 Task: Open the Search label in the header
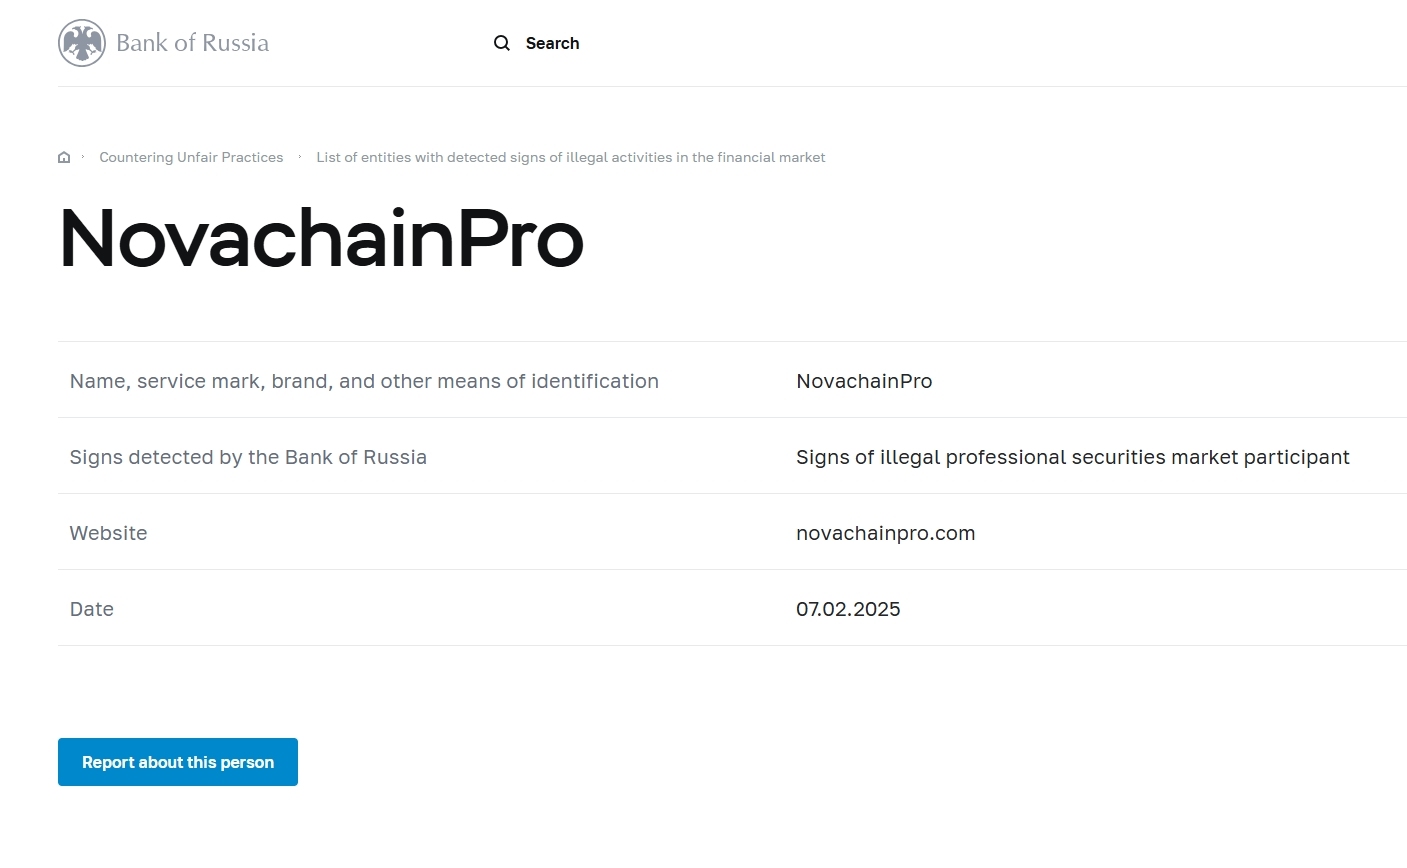(x=552, y=43)
